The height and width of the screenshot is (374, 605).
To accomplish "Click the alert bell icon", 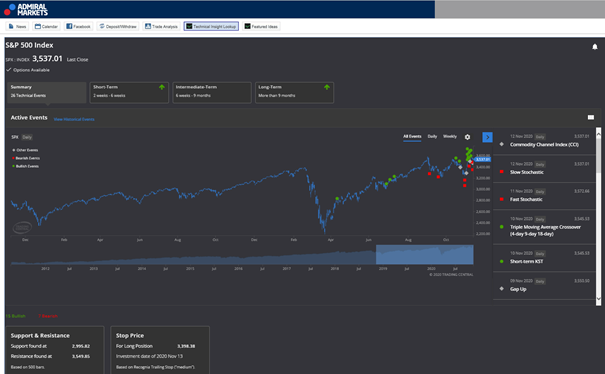I will pos(595,47).
